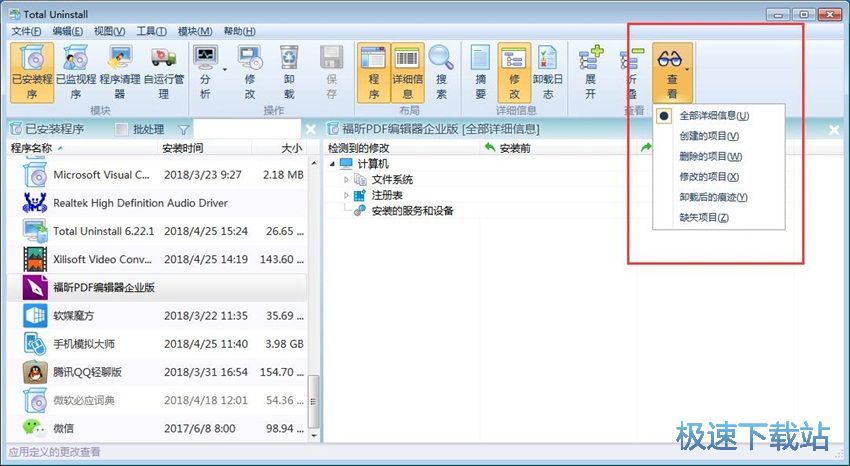Click the 安装前 column header
The width and height of the screenshot is (850, 466).
(558, 148)
